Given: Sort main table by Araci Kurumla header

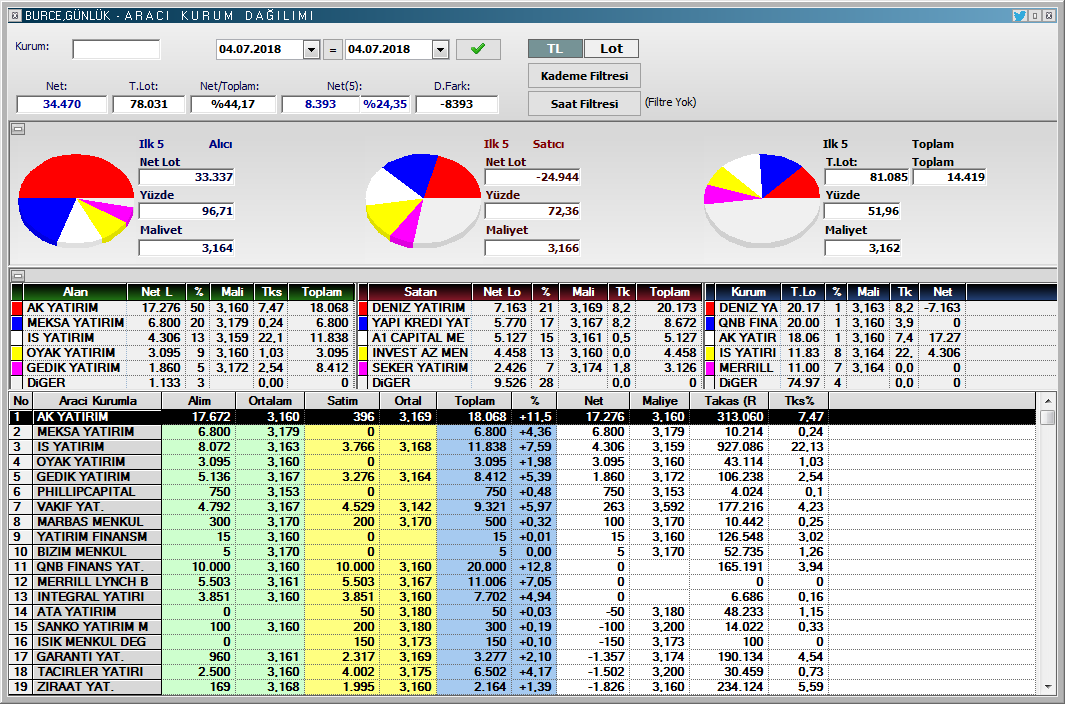Looking at the screenshot, I should point(97,401).
